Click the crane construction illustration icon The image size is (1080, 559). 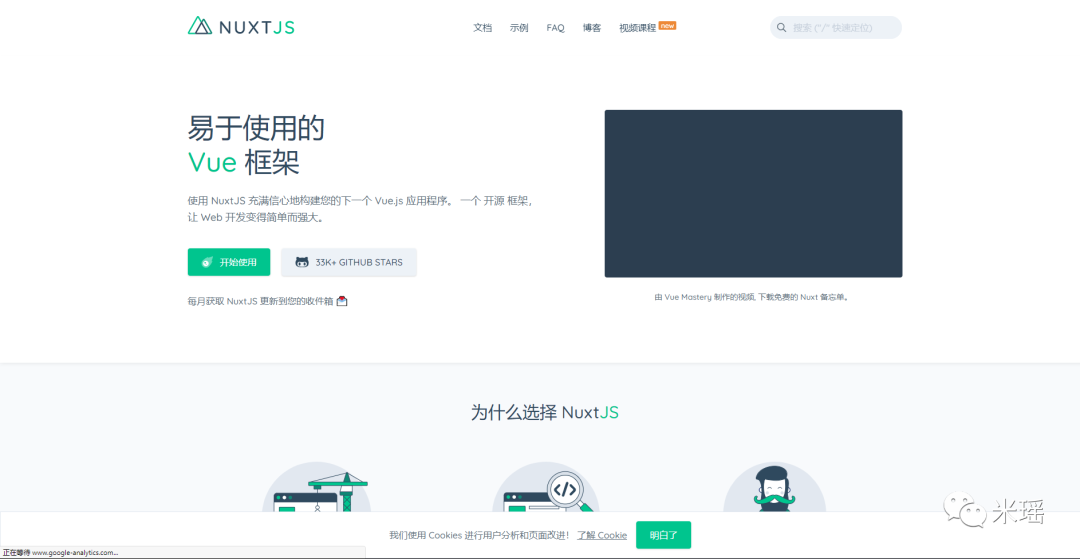316,487
